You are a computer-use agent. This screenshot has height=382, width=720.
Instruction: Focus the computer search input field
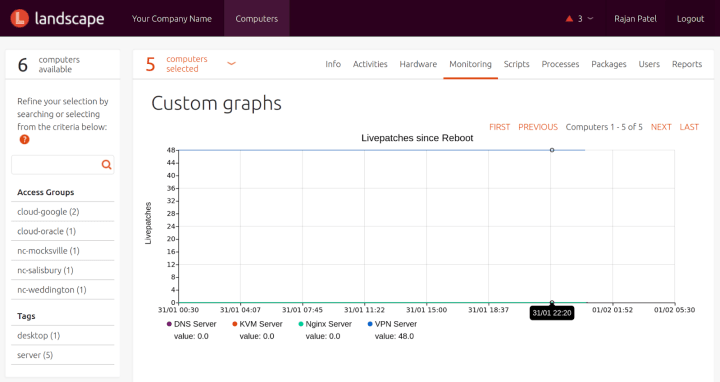[x=62, y=164]
